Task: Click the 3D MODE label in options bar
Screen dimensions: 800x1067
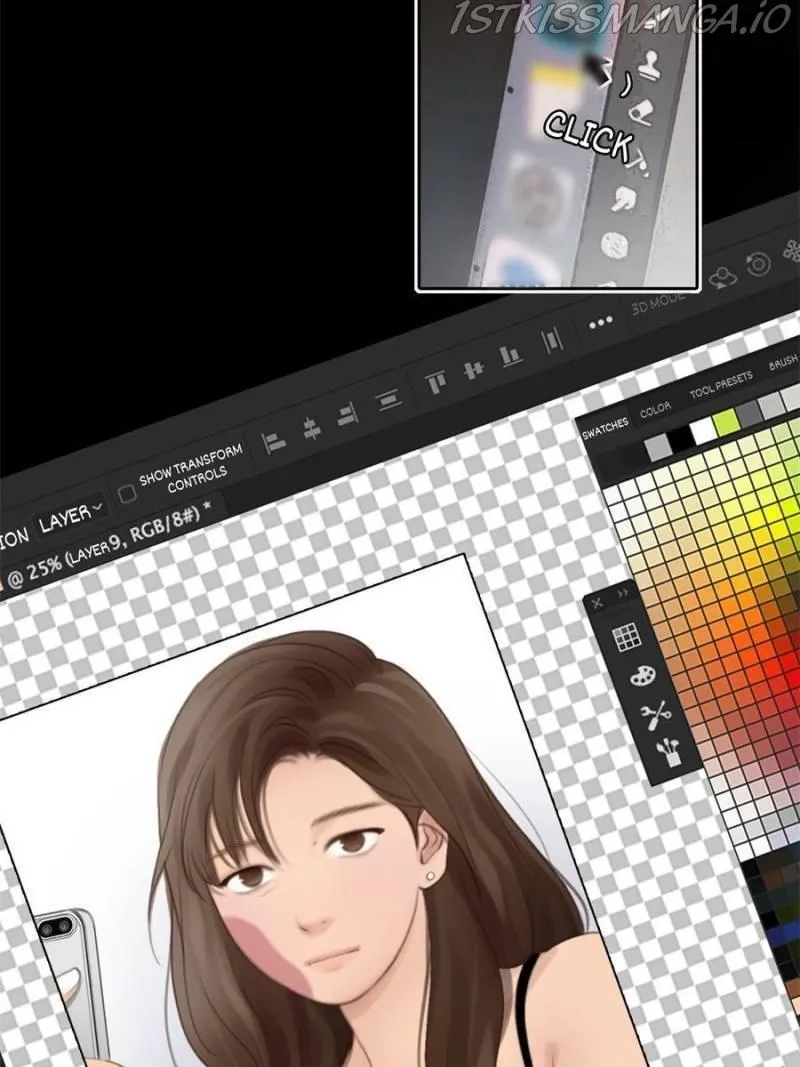Action: [657, 303]
